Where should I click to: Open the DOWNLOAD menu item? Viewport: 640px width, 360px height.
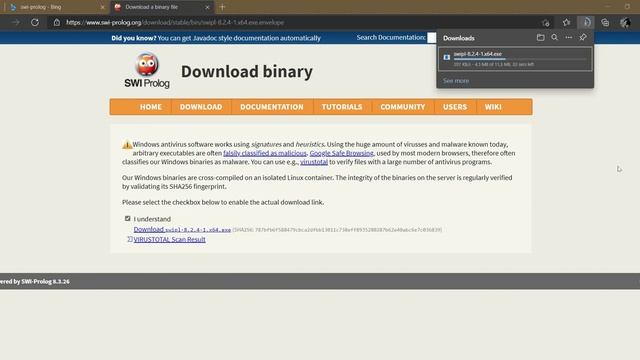pos(201,107)
